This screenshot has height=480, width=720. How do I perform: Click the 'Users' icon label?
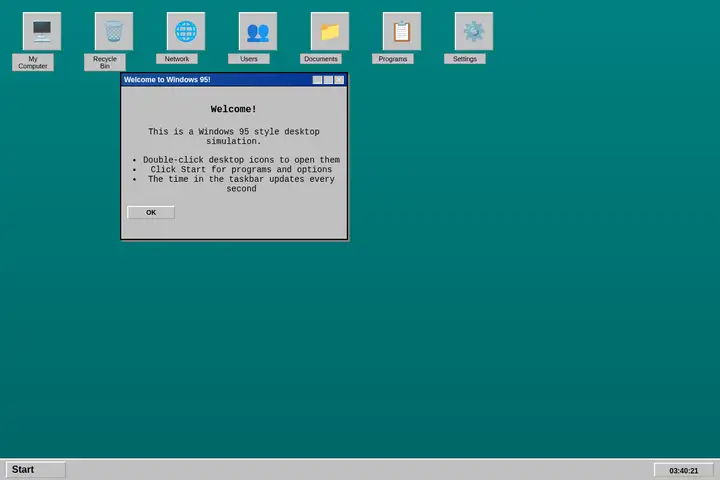coord(249,59)
